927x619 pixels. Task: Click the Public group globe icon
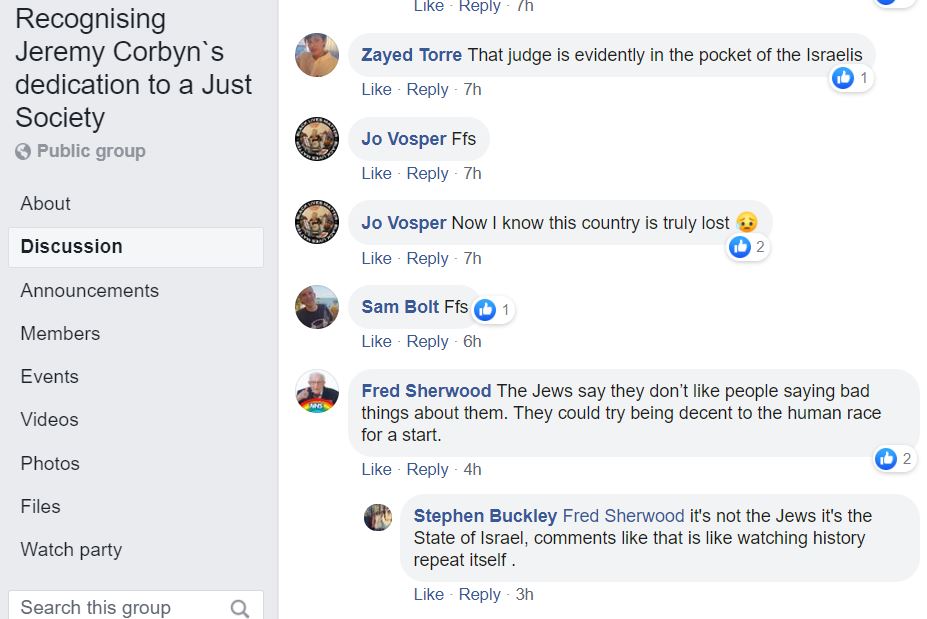point(23,152)
